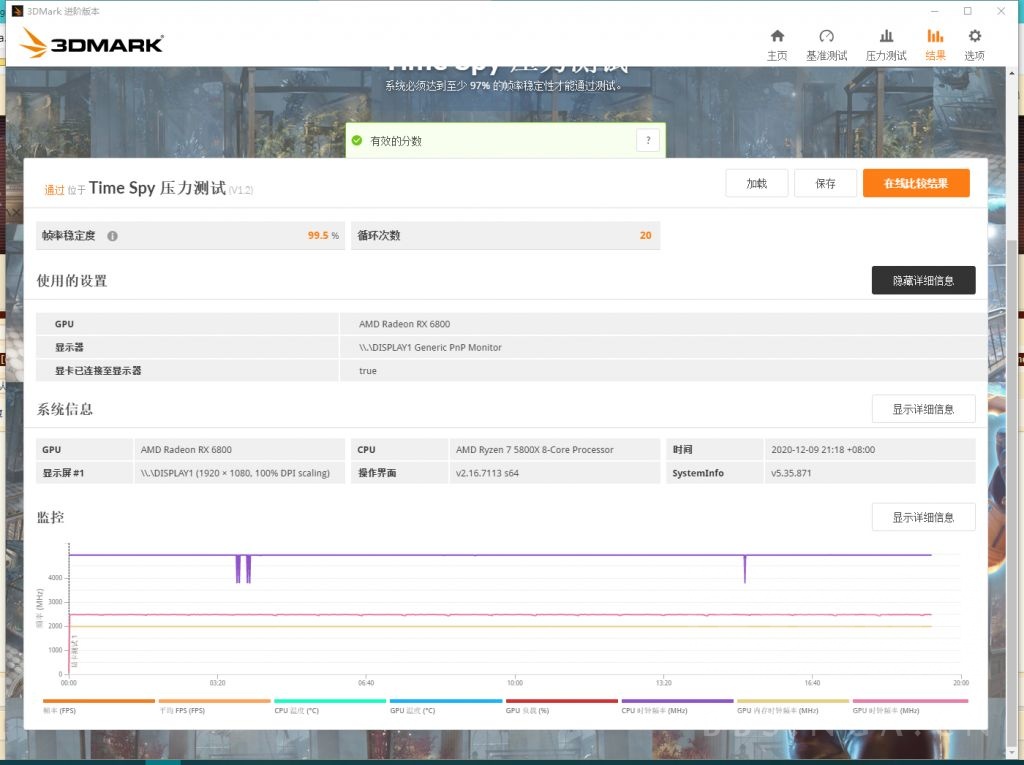Click the 基准测试 gauge icon

tap(827, 44)
